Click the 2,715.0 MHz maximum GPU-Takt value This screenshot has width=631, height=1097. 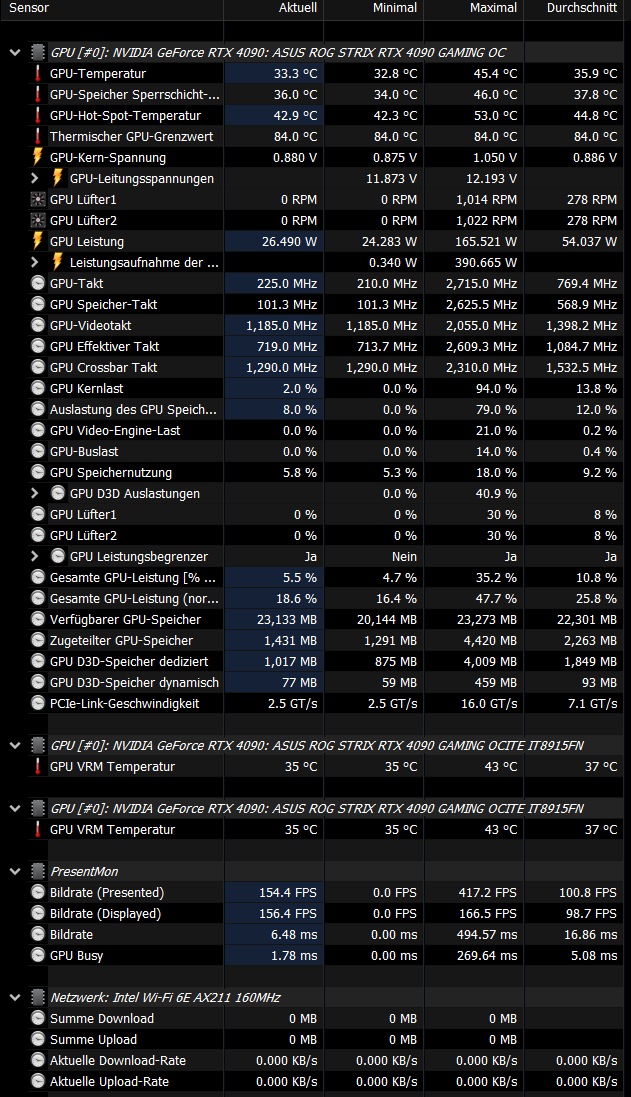point(481,283)
